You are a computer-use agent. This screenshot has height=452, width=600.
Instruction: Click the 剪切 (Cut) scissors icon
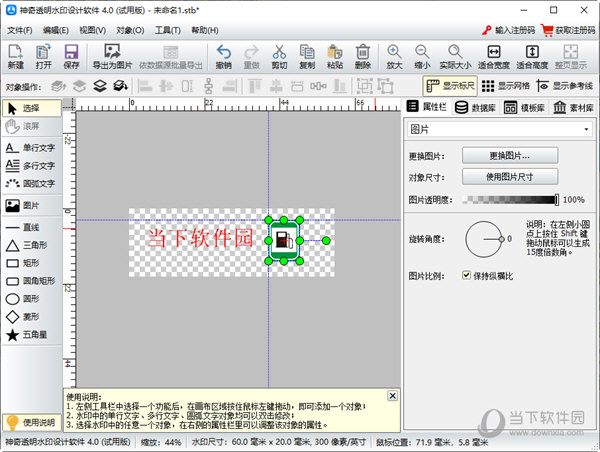[x=279, y=57]
